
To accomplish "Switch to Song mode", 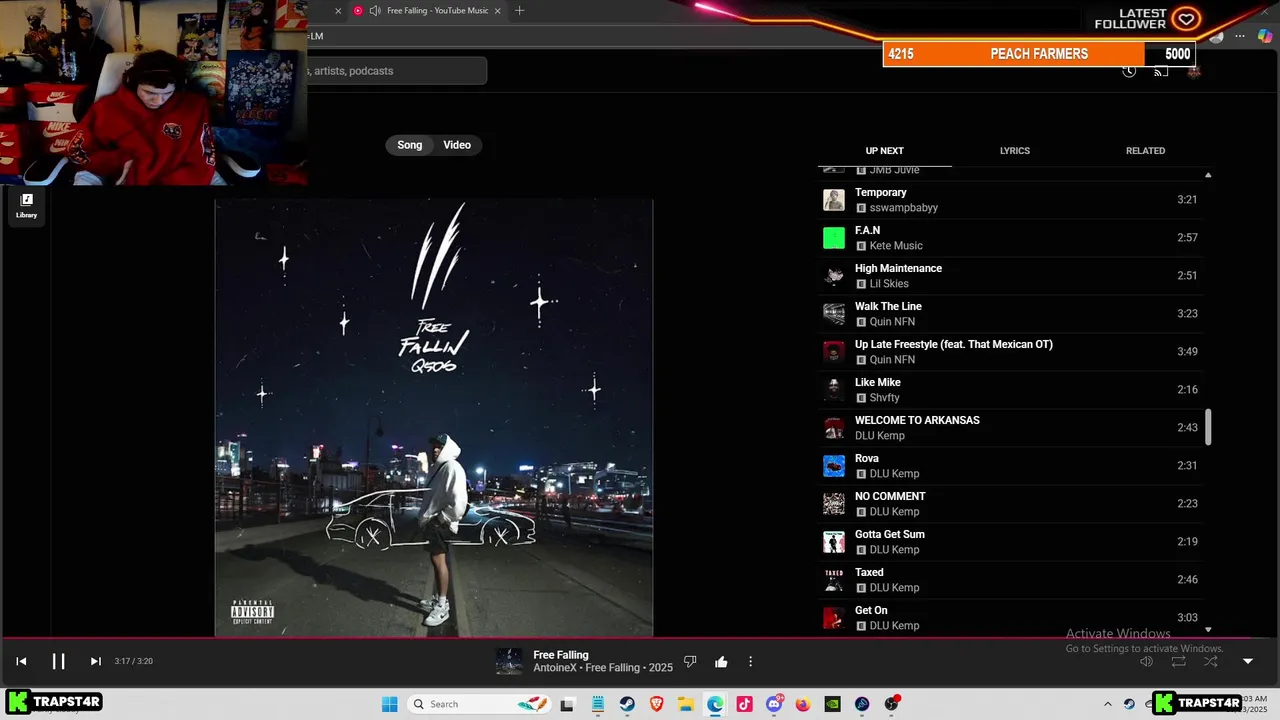I will 410,145.
